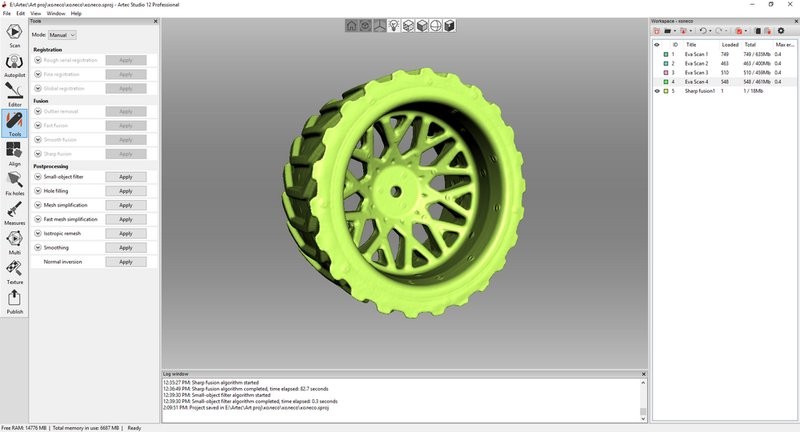800x432 pixels.
Task: Open the Window menu
Action: (55, 13)
